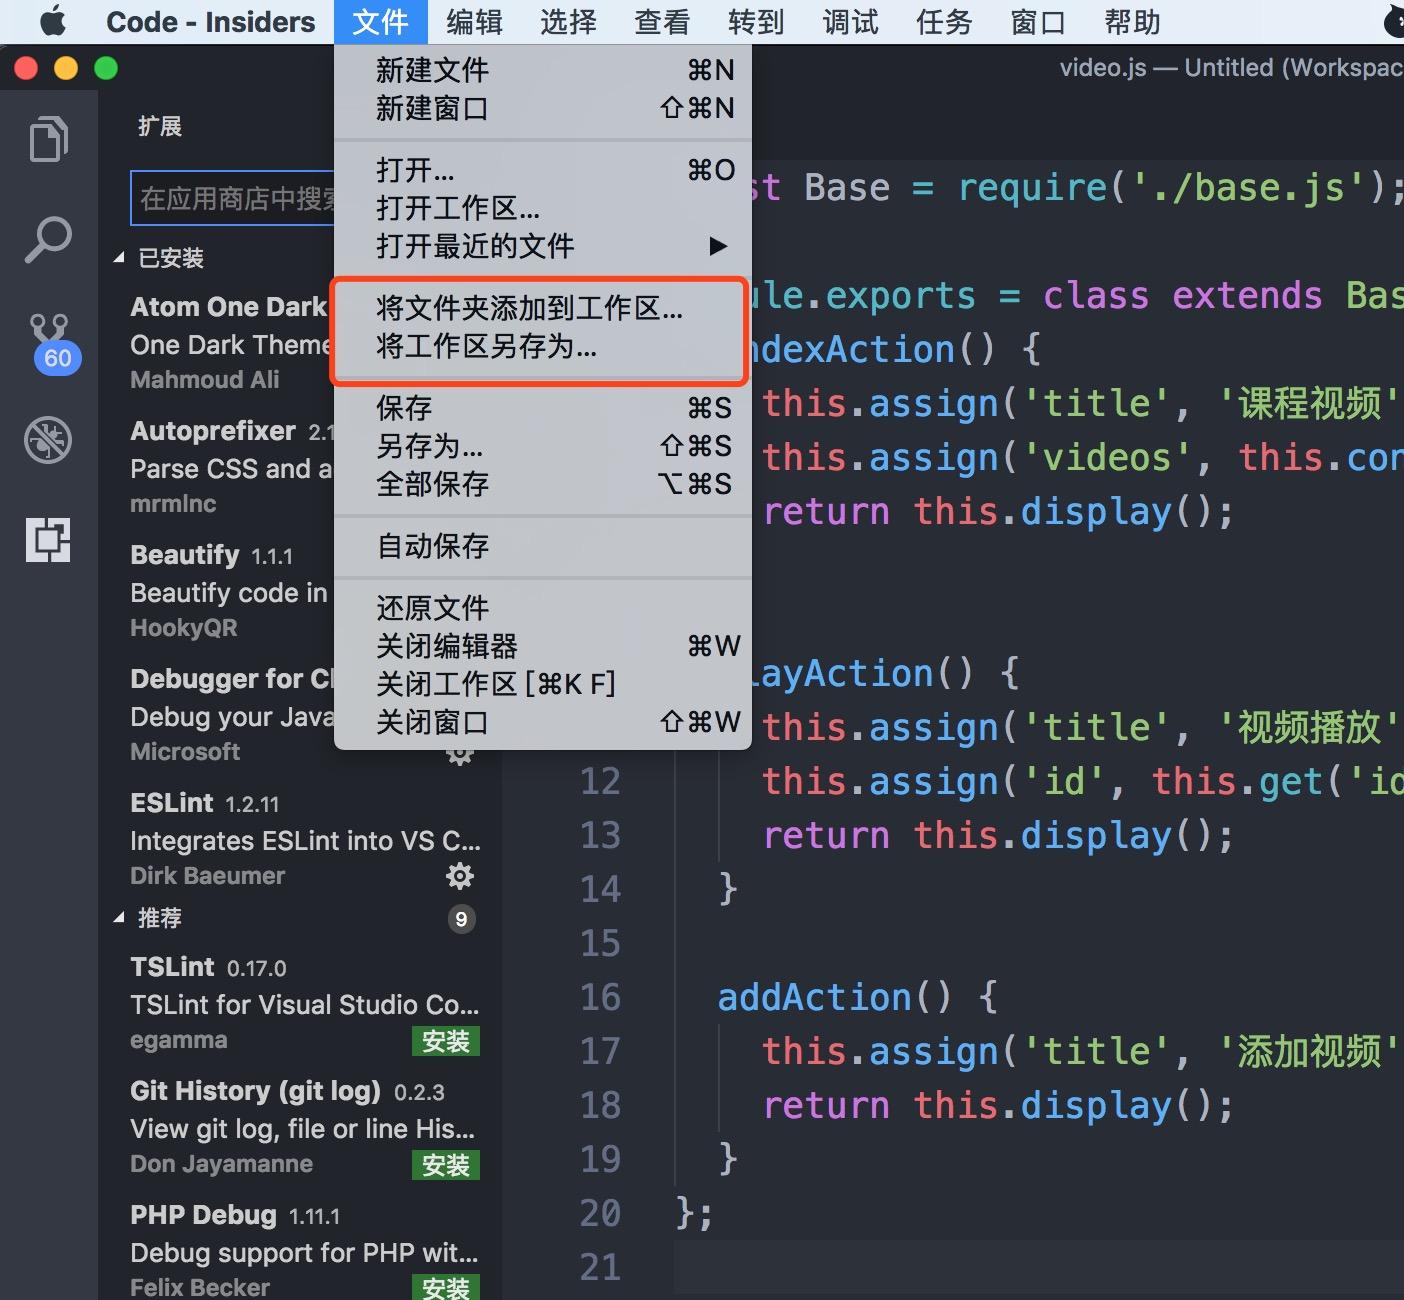Choose 全部保存 menu entry
The height and width of the screenshot is (1300, 1404).
543,484
